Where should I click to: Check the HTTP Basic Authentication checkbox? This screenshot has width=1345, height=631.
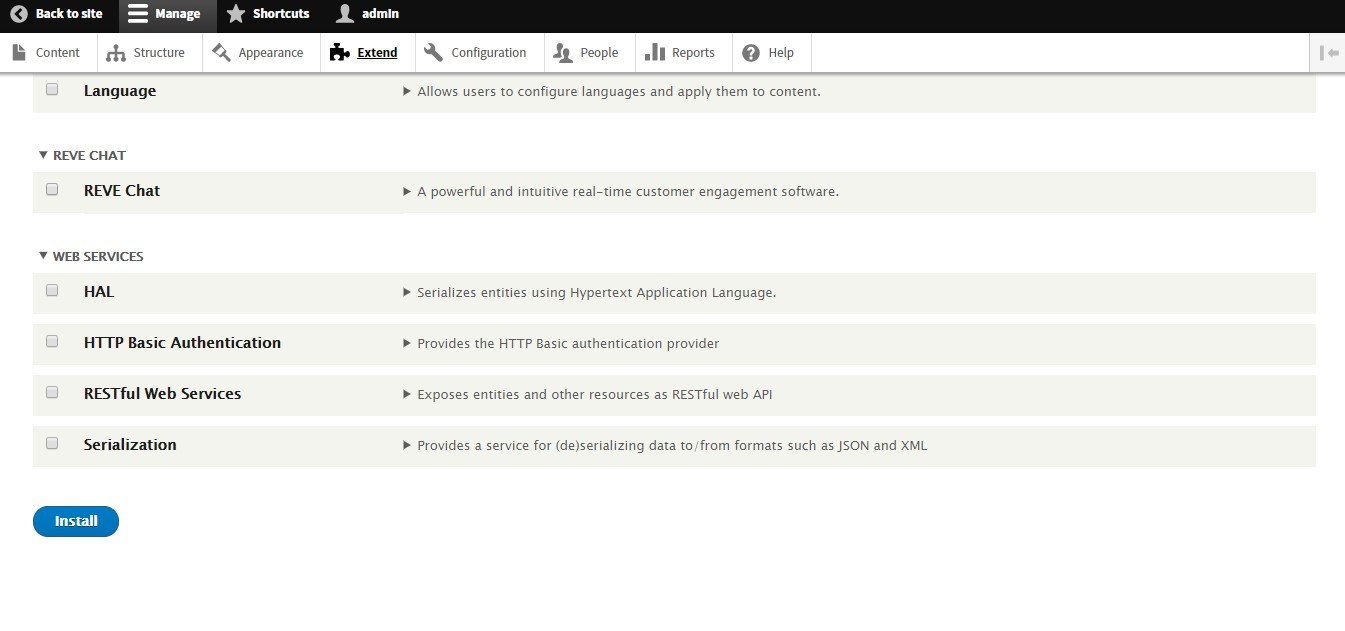(52, 341)
